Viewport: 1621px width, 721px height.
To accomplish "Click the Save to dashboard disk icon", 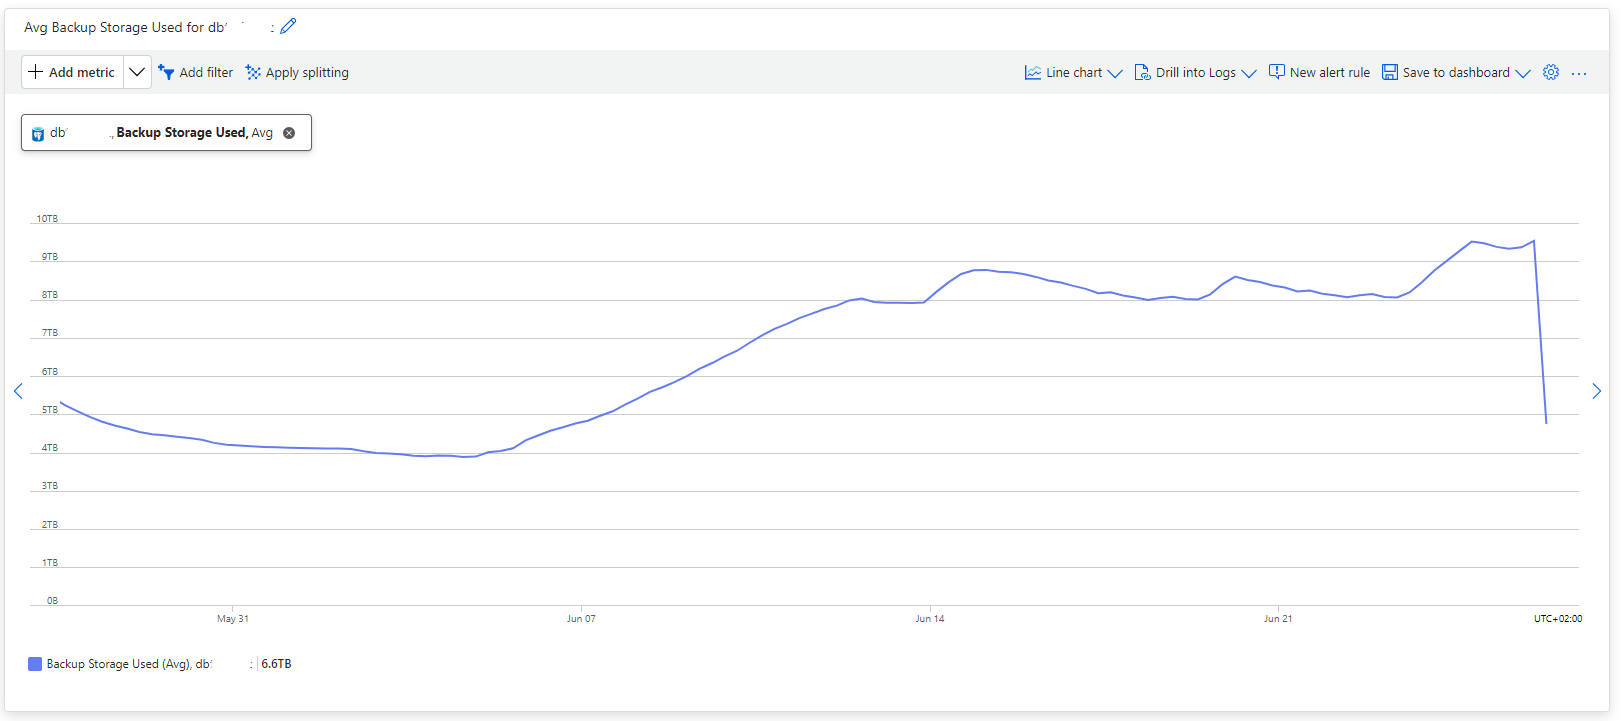I will coord(1390,72).
